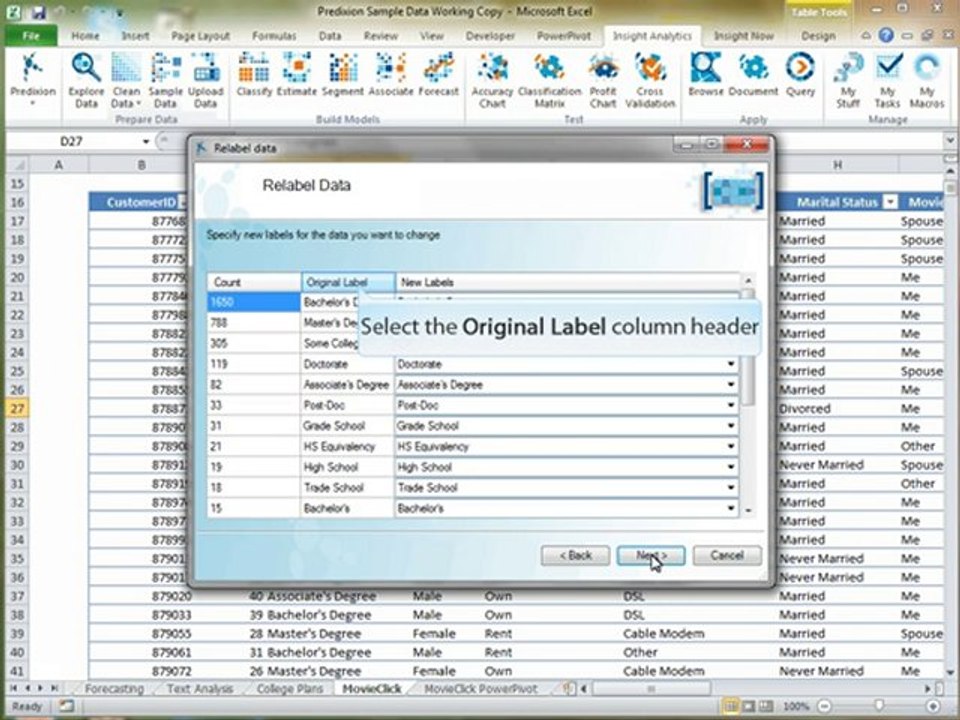
Task: Click the zoom out minus button
Action: [x=825, y=706]
